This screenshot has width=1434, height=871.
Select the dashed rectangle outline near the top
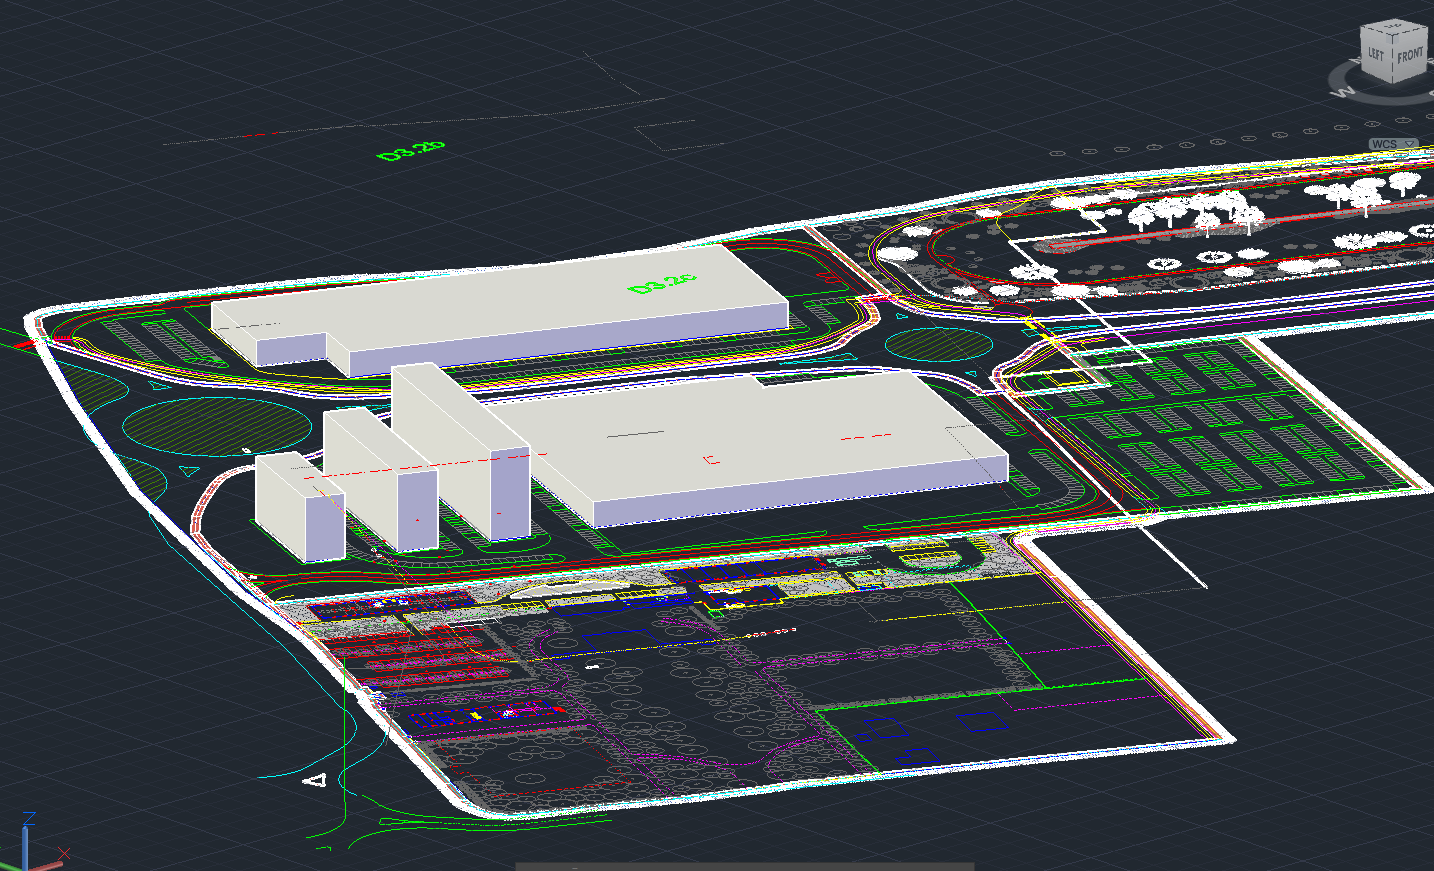679,135
